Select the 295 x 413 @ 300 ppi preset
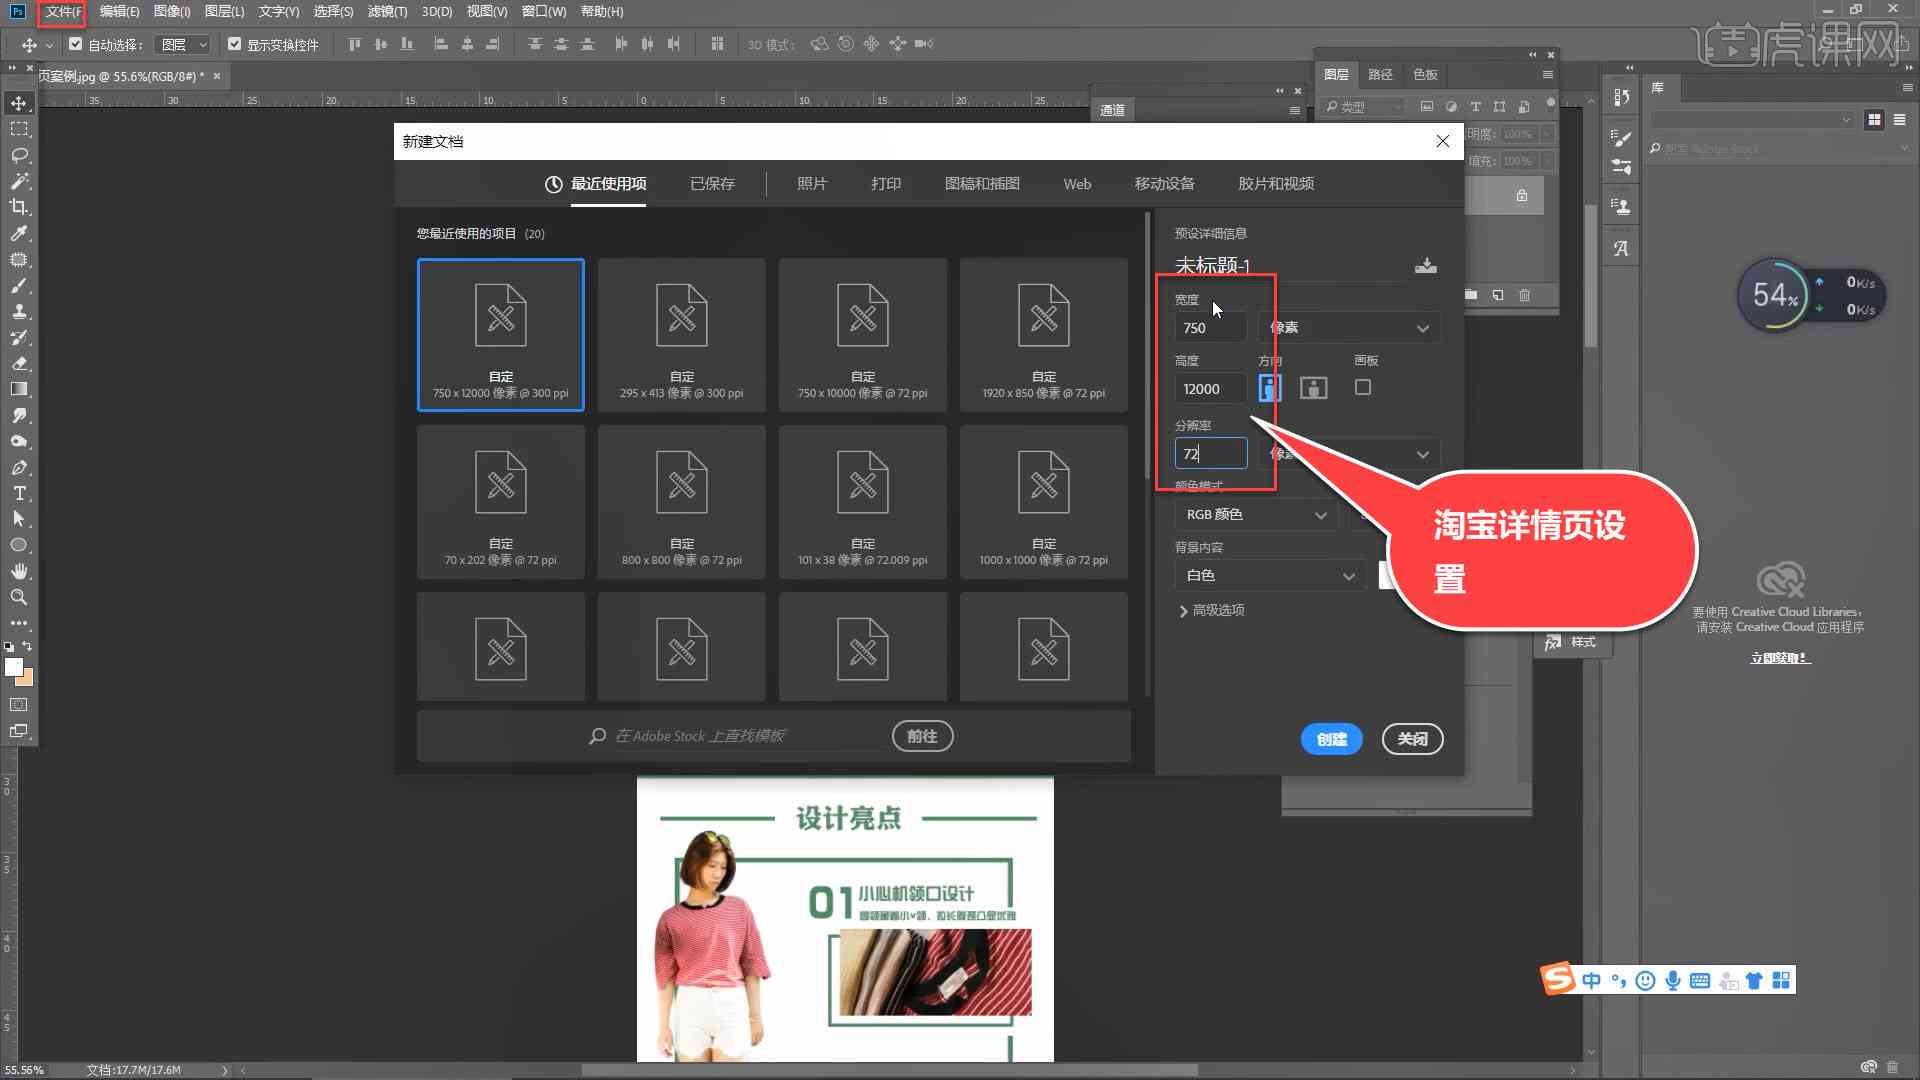The height and width of the screenshot is (1080, 1920). pyautogui.click(x=682, y=335)
